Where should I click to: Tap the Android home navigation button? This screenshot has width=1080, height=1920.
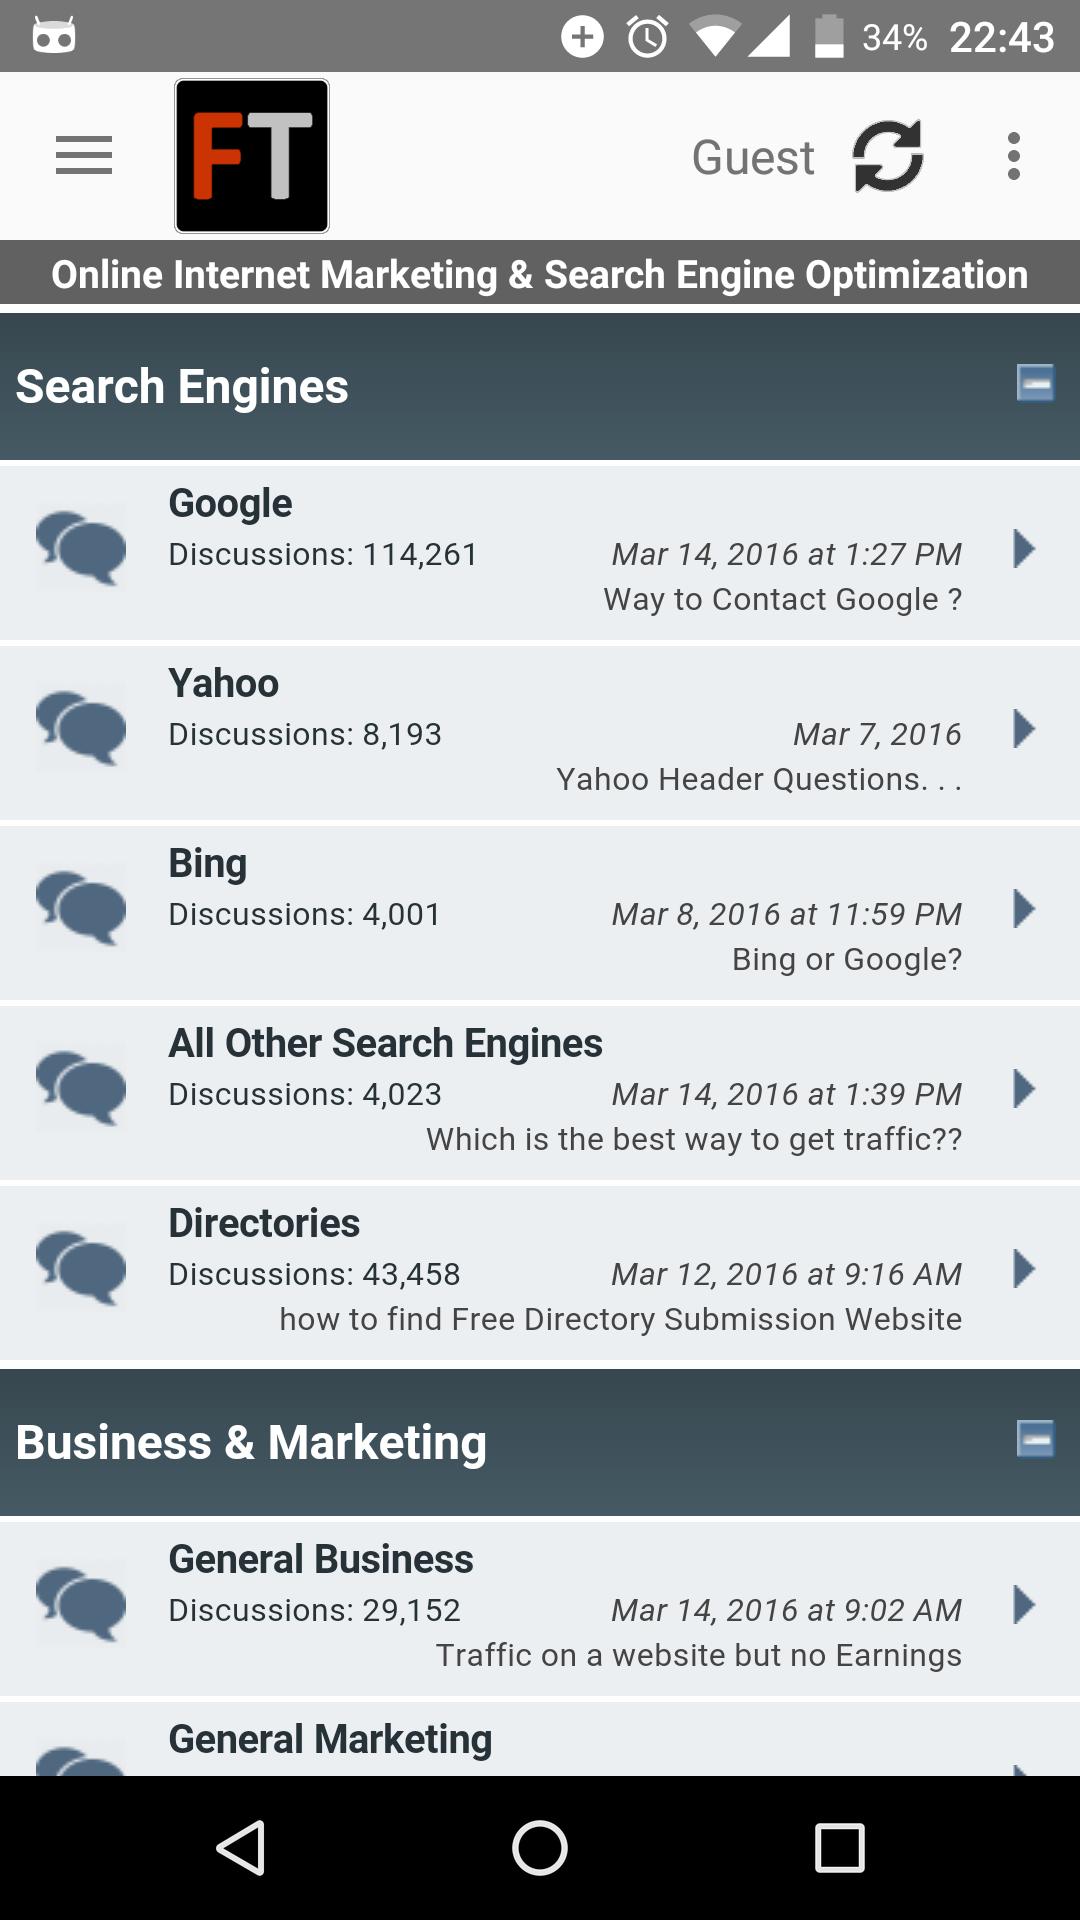(x=540, y=1847)
